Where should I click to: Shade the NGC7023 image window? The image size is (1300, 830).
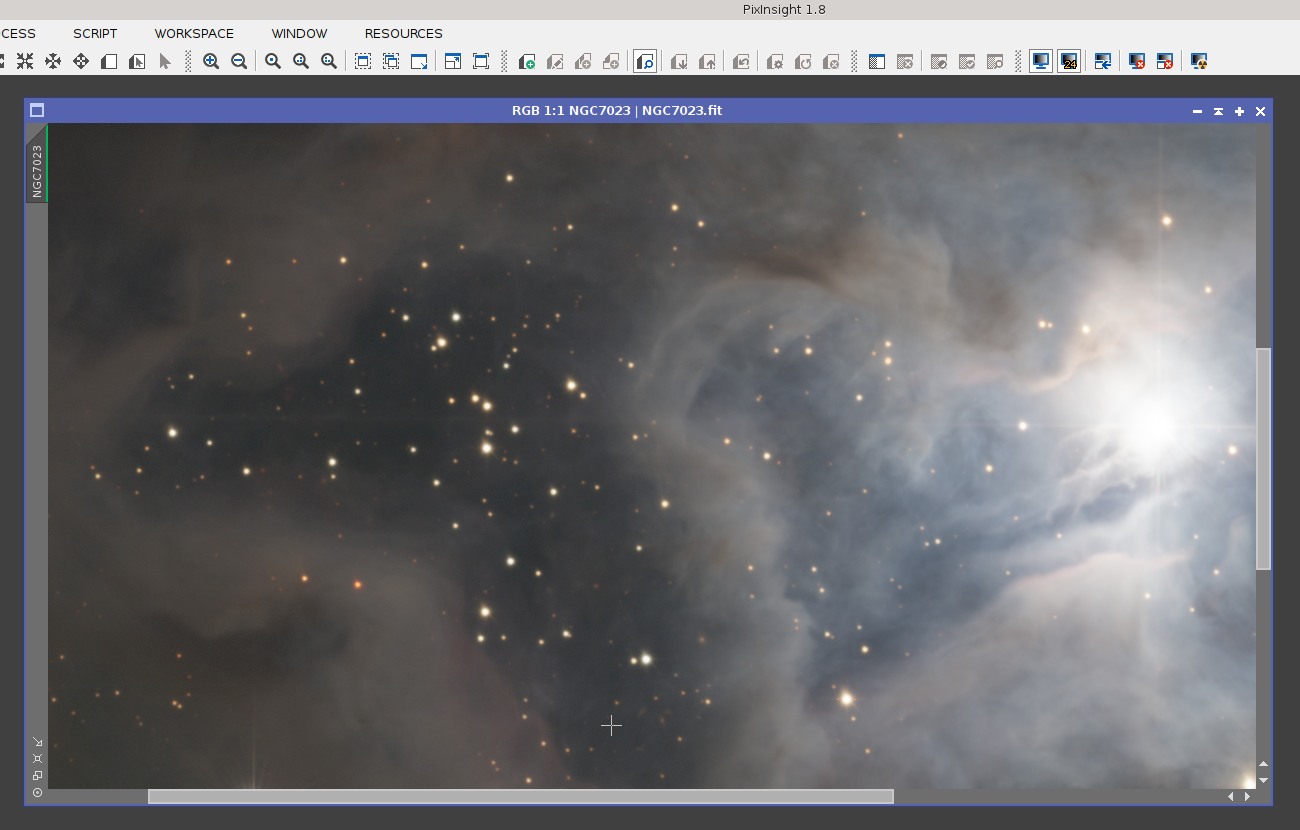(1218, 111)
